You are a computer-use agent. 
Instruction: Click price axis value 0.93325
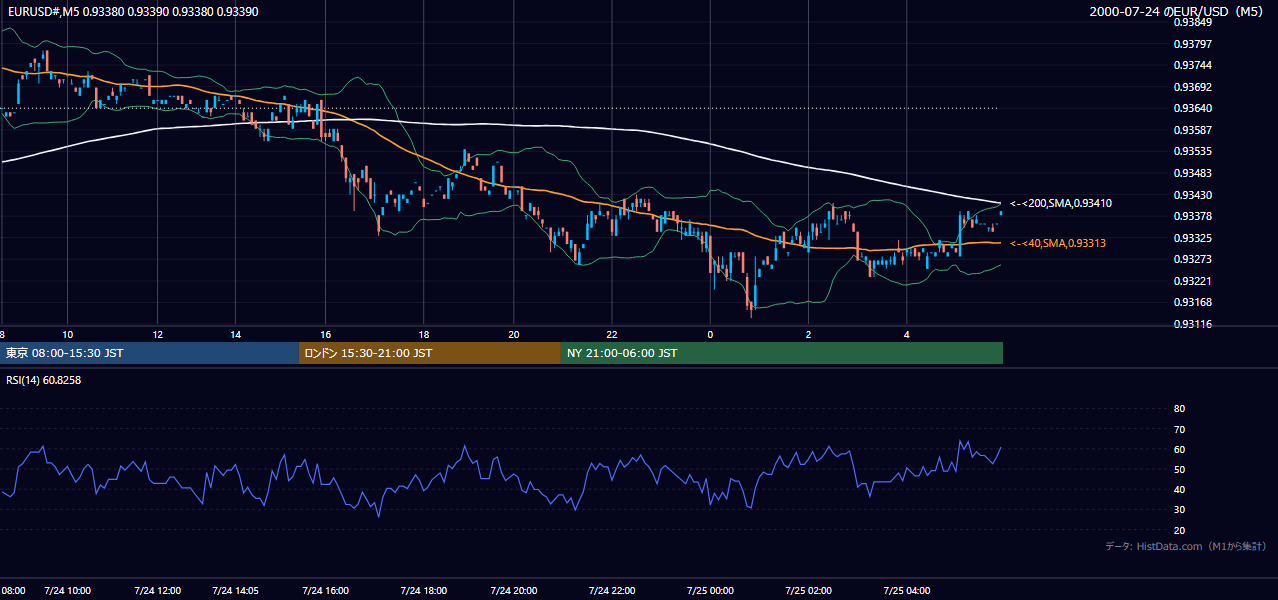[1193, 238]
